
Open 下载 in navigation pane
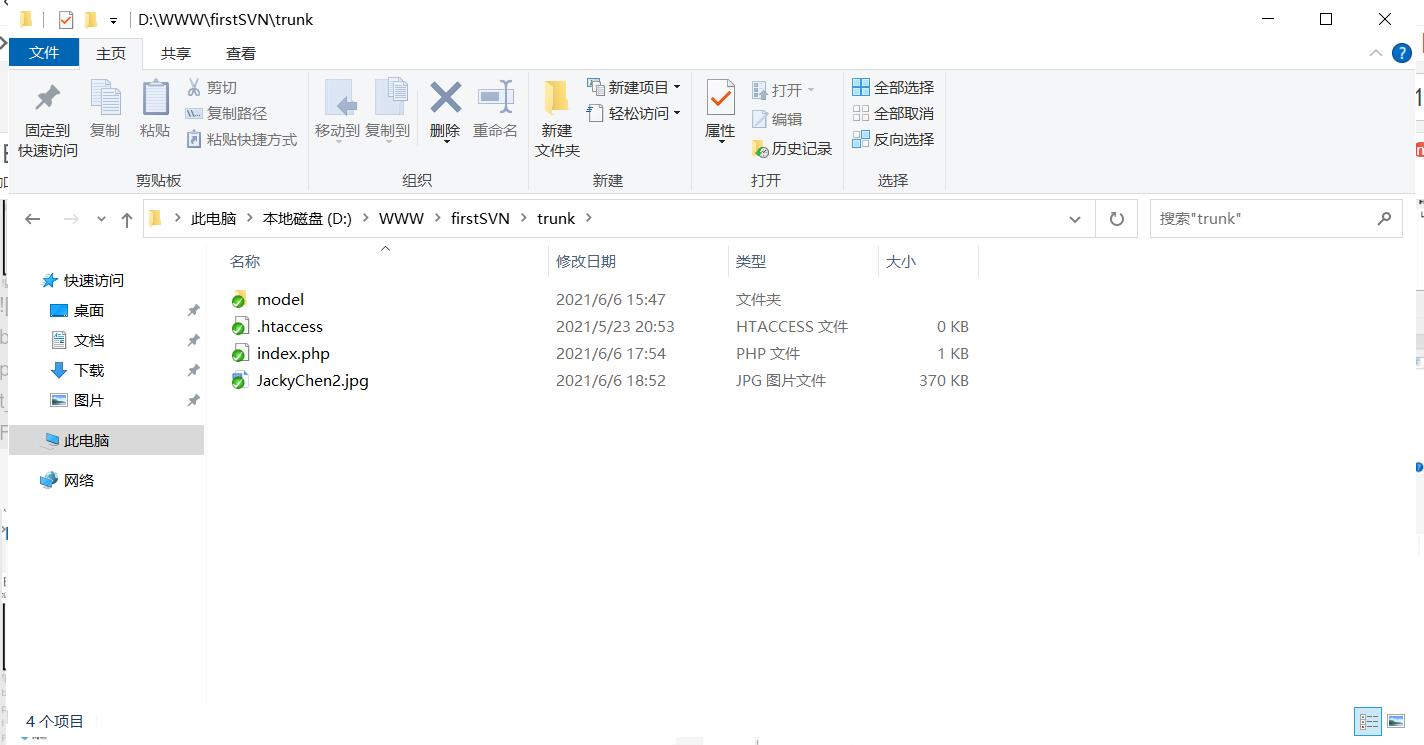(x=88, y=371)
